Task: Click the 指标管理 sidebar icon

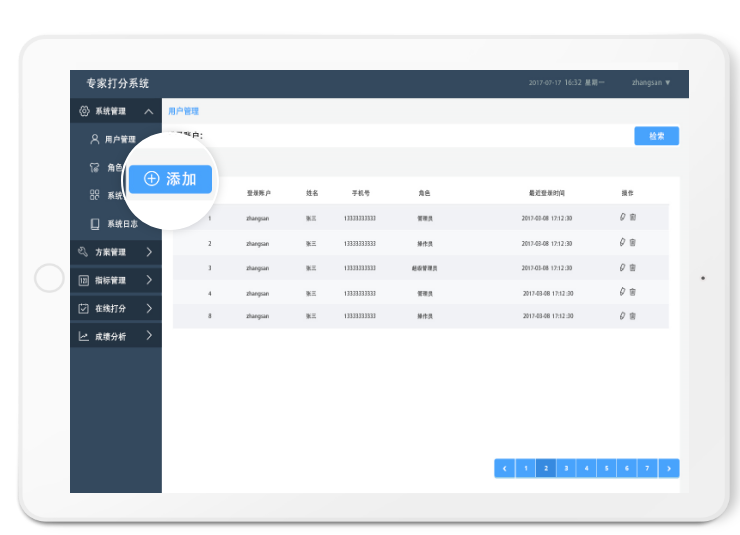Action: tap(84, 281)
